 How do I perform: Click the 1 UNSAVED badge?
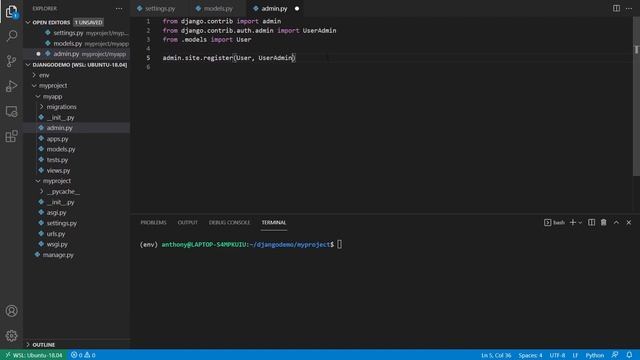[89, 22]
